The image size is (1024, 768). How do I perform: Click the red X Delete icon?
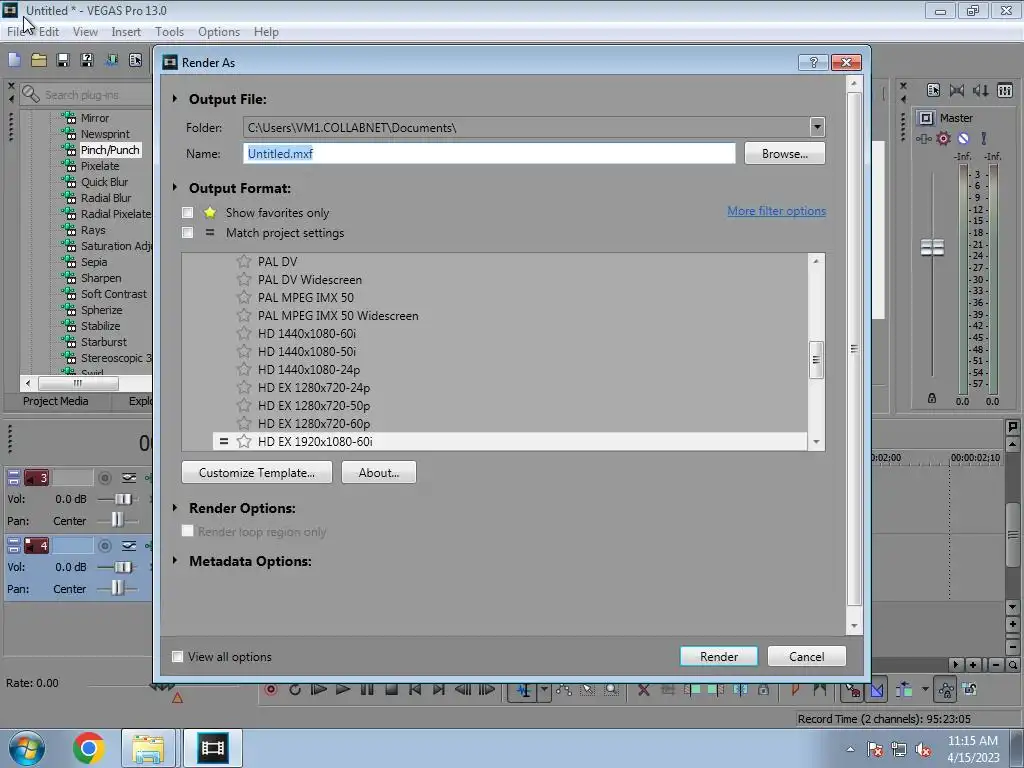click(x=643, y=690)
